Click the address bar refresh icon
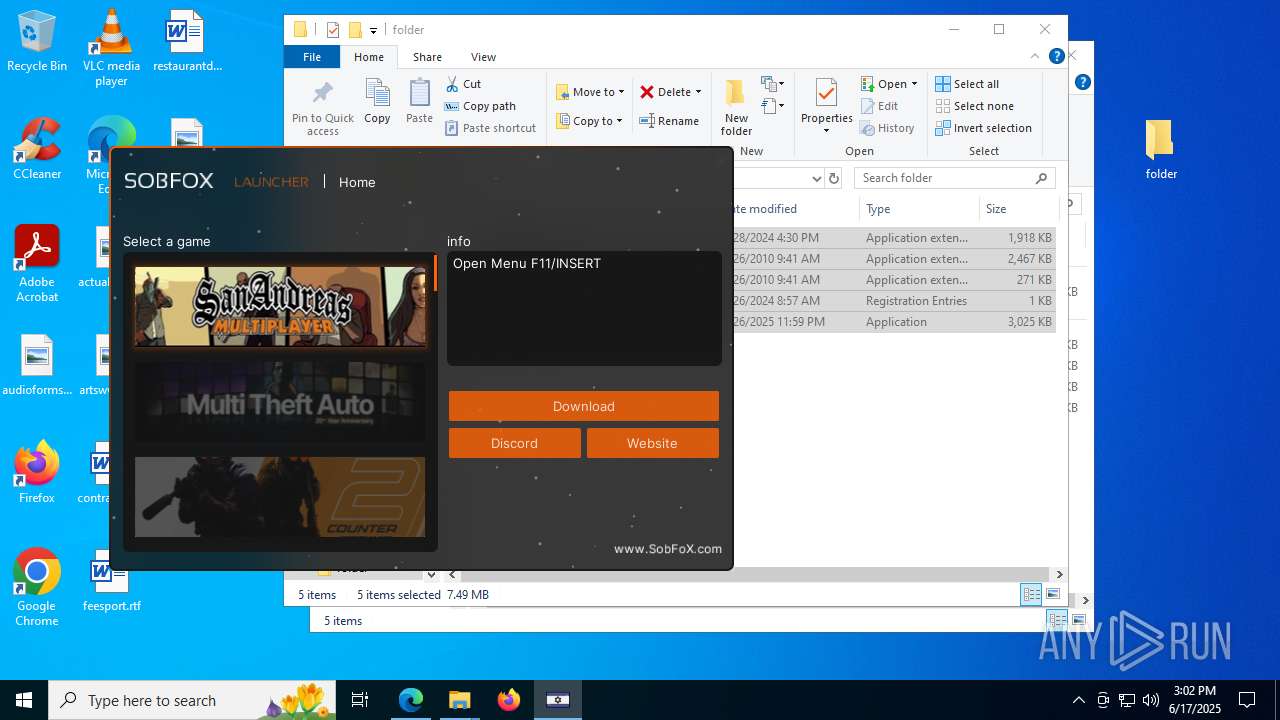The height and width of the screenshot is (720, 1280). click(x=834, y=178)
